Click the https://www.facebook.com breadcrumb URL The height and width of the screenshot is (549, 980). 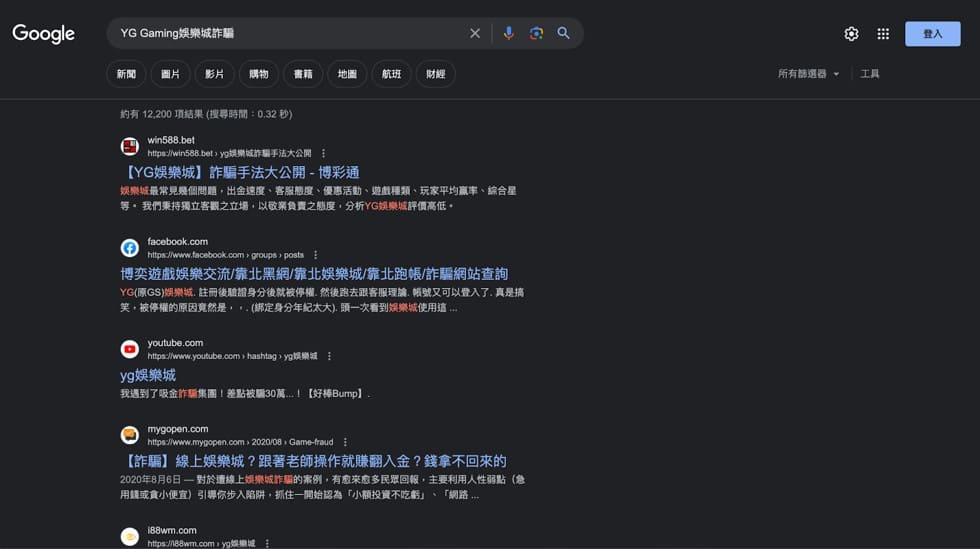point(226,255)
